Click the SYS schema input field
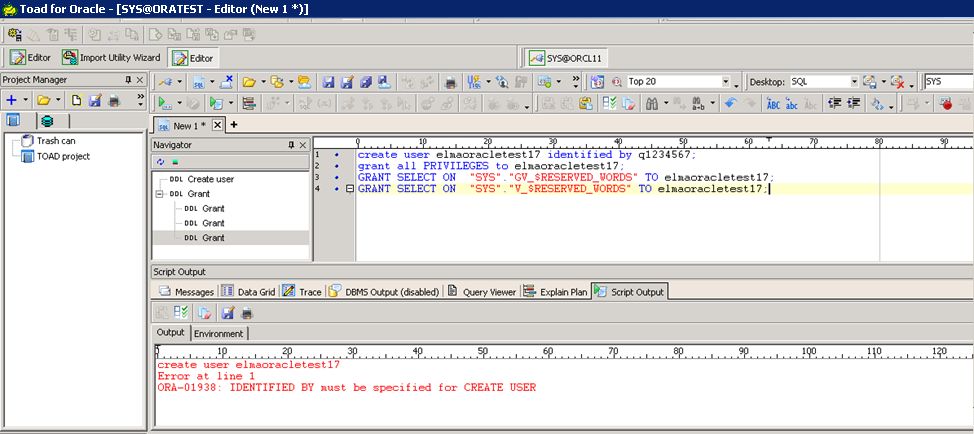The width and height of the screenshot is (974, 434). 948,81
